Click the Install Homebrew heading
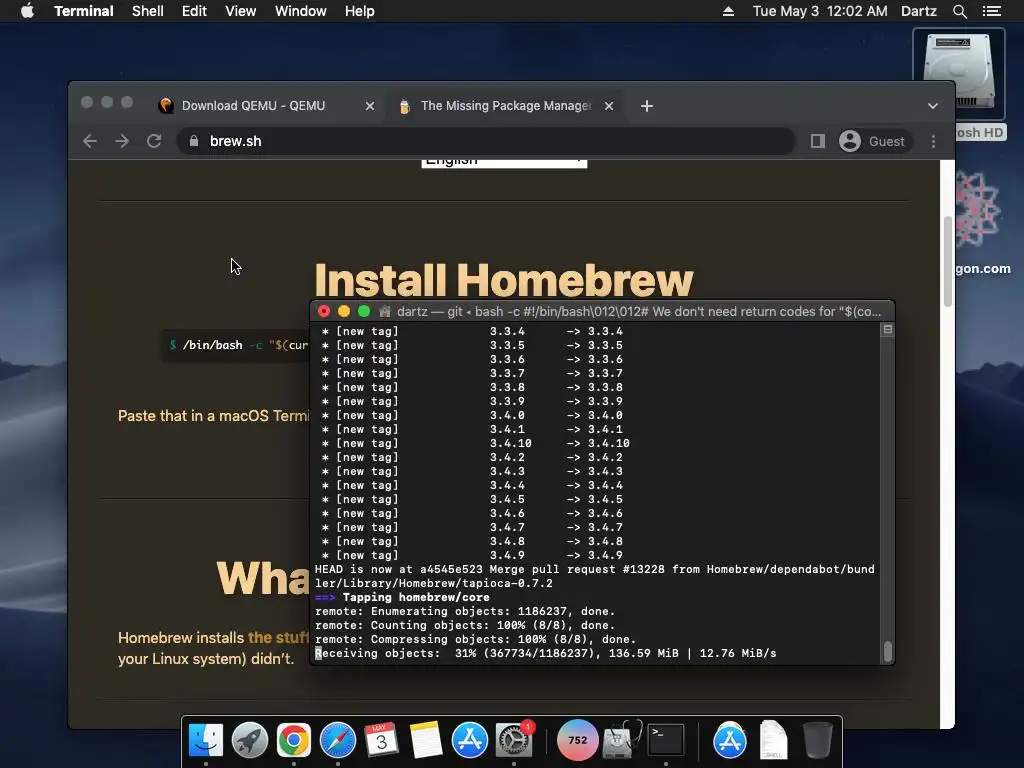 point(504,280)
